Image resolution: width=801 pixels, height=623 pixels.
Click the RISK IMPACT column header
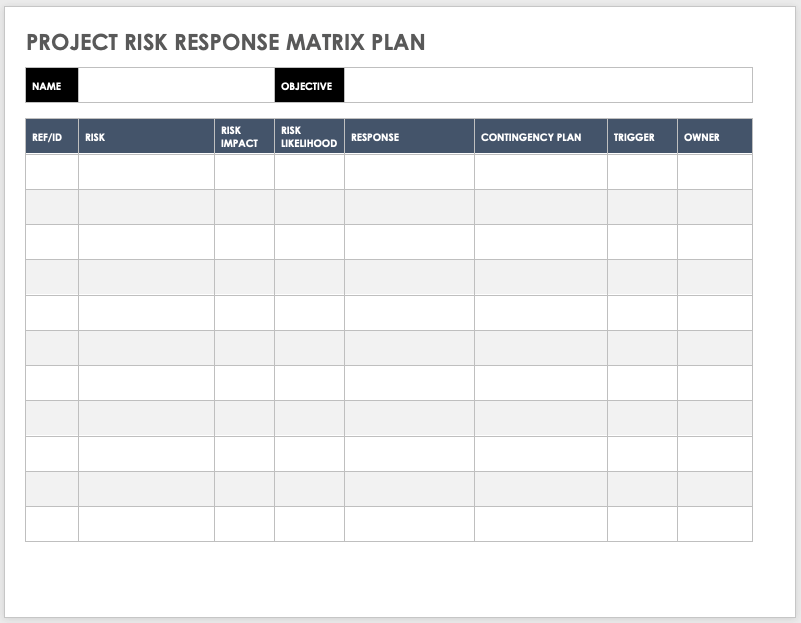coord(243,136)
